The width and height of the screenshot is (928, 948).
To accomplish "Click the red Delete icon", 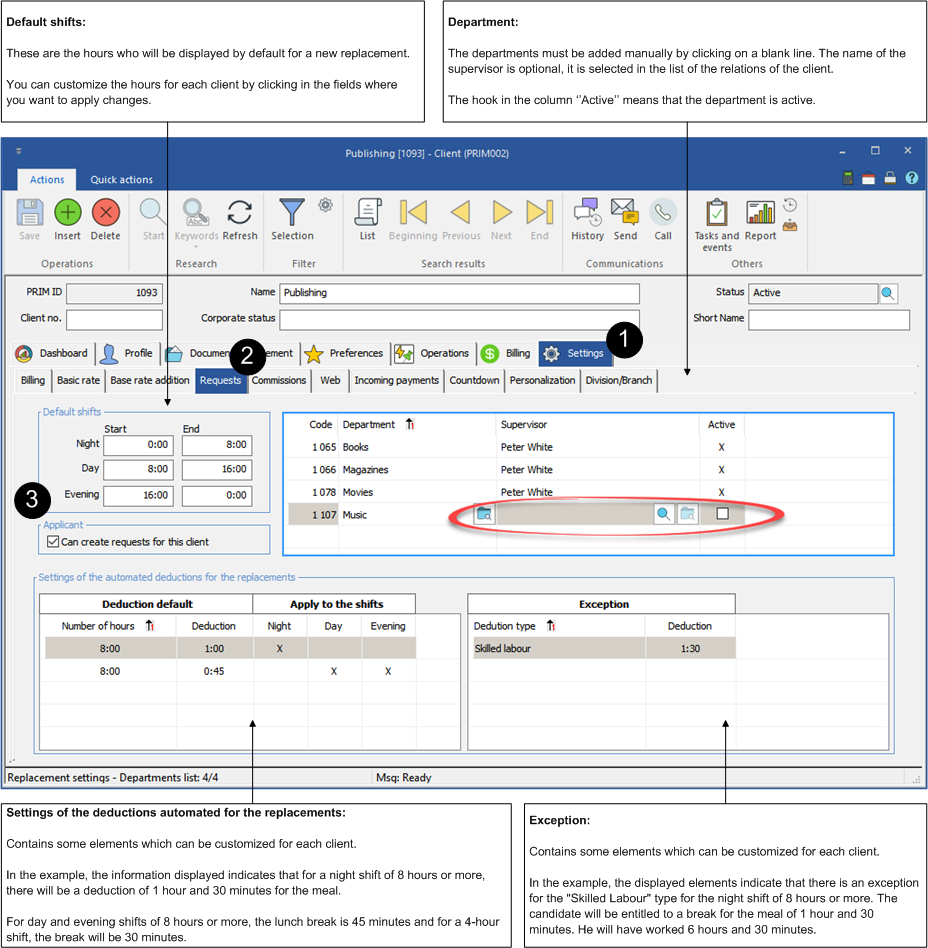I will click(x=106, y=213).
